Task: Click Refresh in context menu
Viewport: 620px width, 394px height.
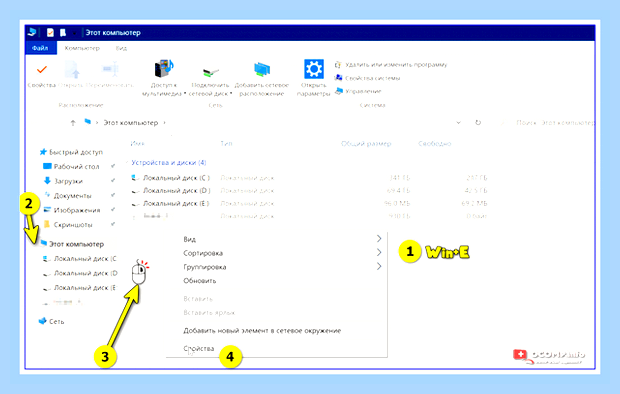Action: pyautogui.click(x=200, y=281)
